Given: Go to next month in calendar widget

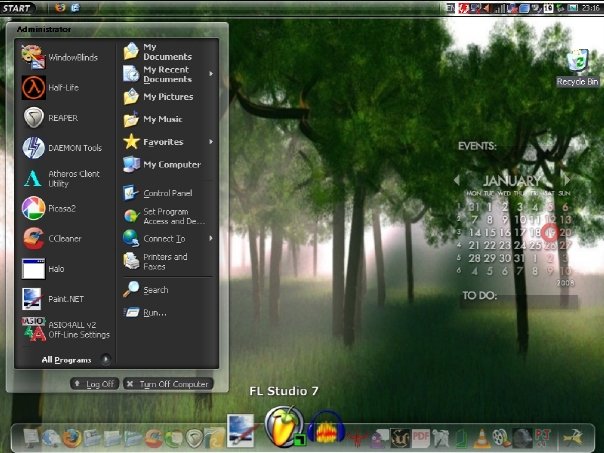Looking at the screenshot, I should [x=566, y=180].
